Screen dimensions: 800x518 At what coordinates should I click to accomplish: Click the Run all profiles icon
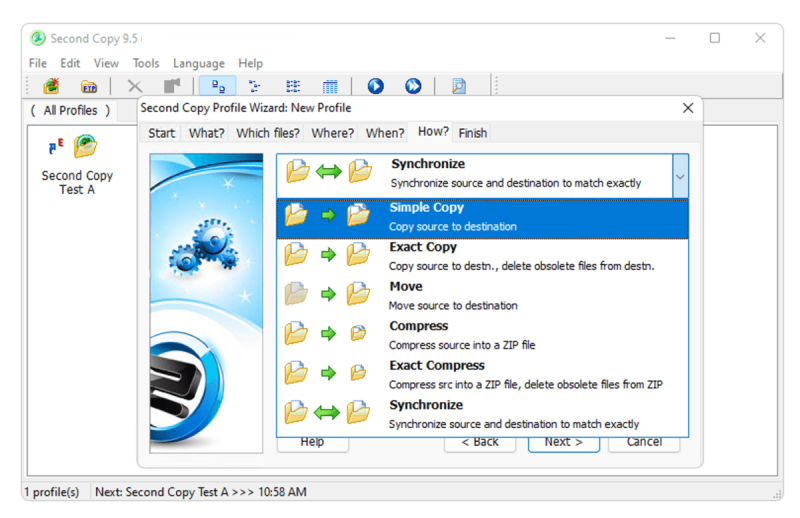coord(413,87)
